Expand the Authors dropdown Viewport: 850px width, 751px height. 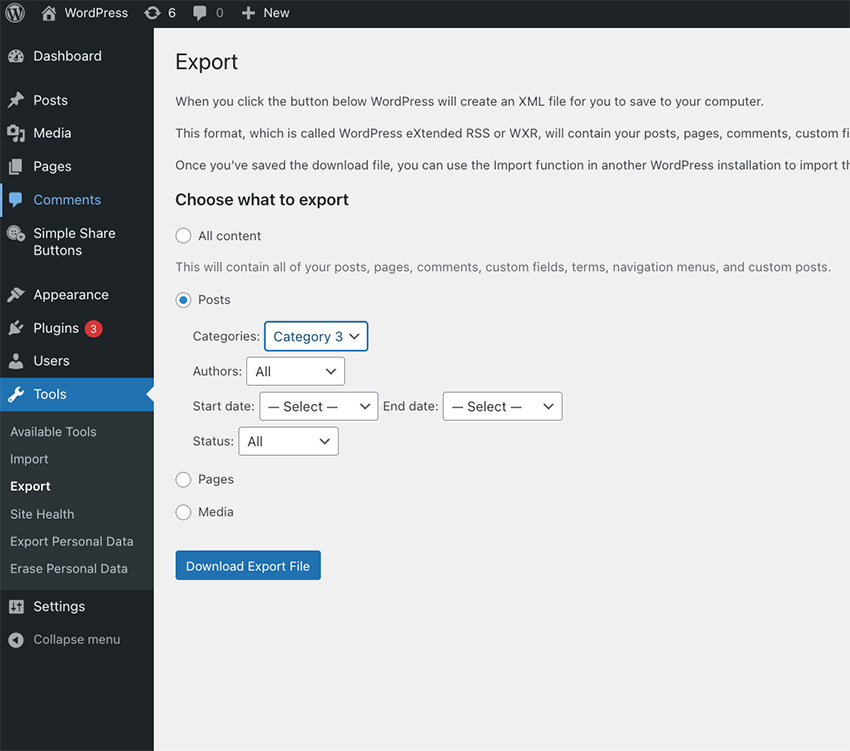click(295, 370)
